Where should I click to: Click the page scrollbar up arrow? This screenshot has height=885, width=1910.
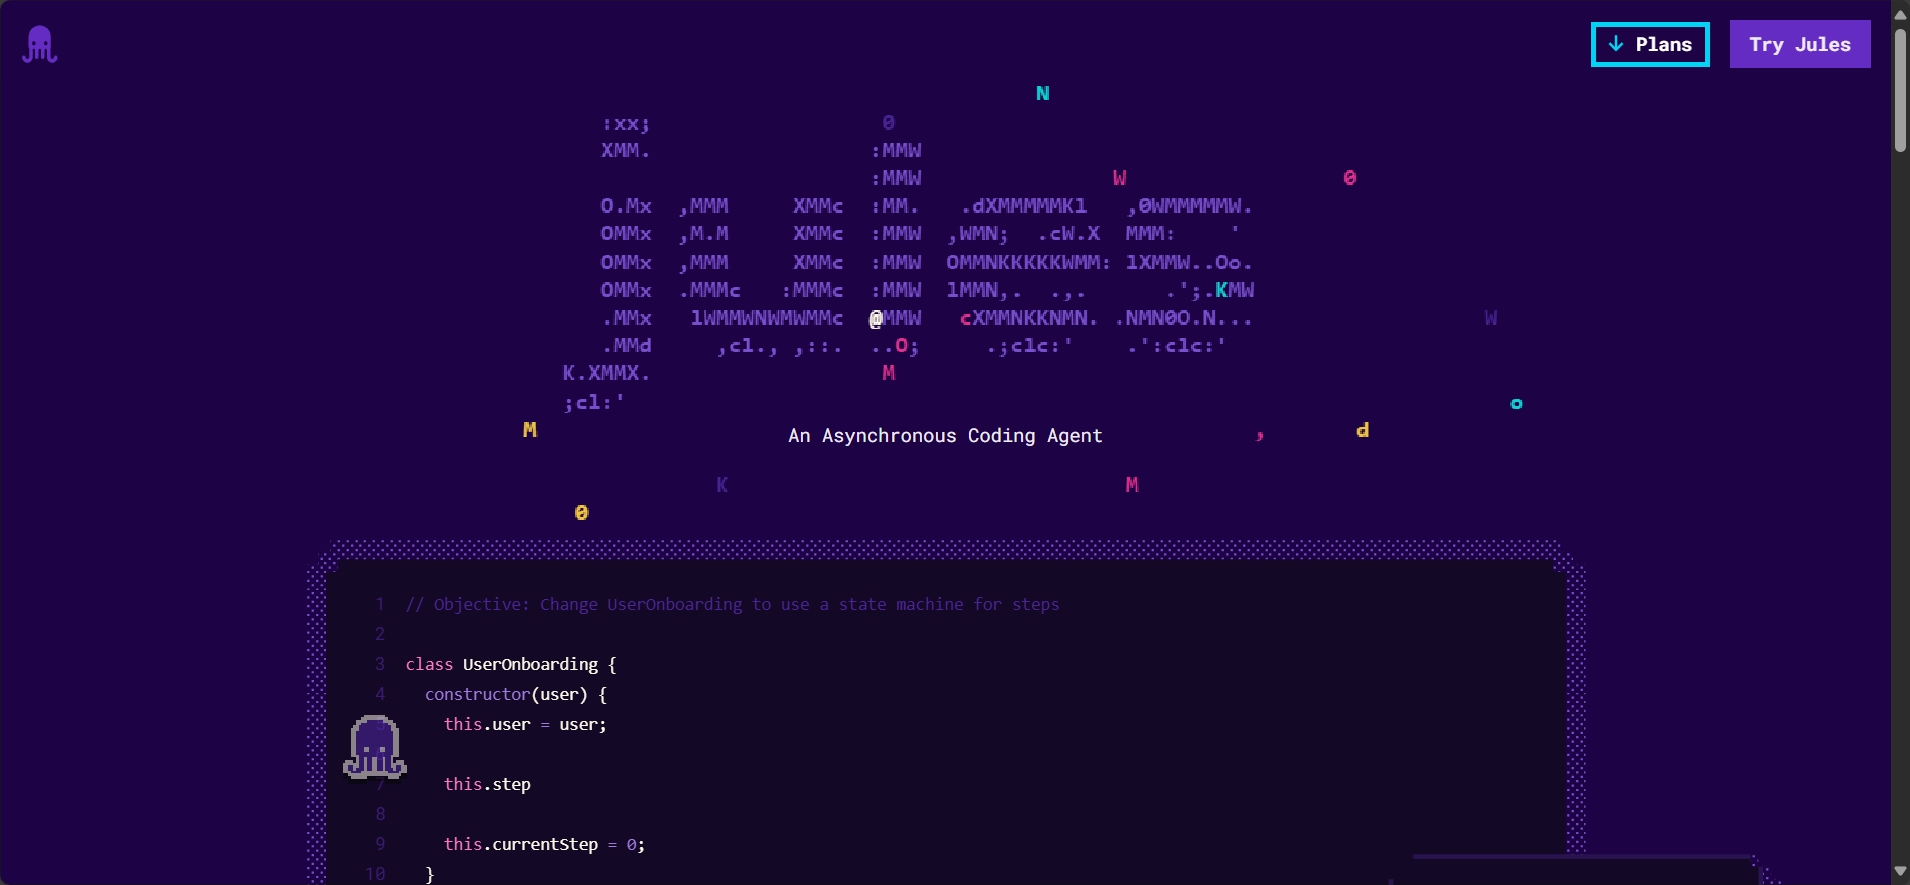[1900, 13]
